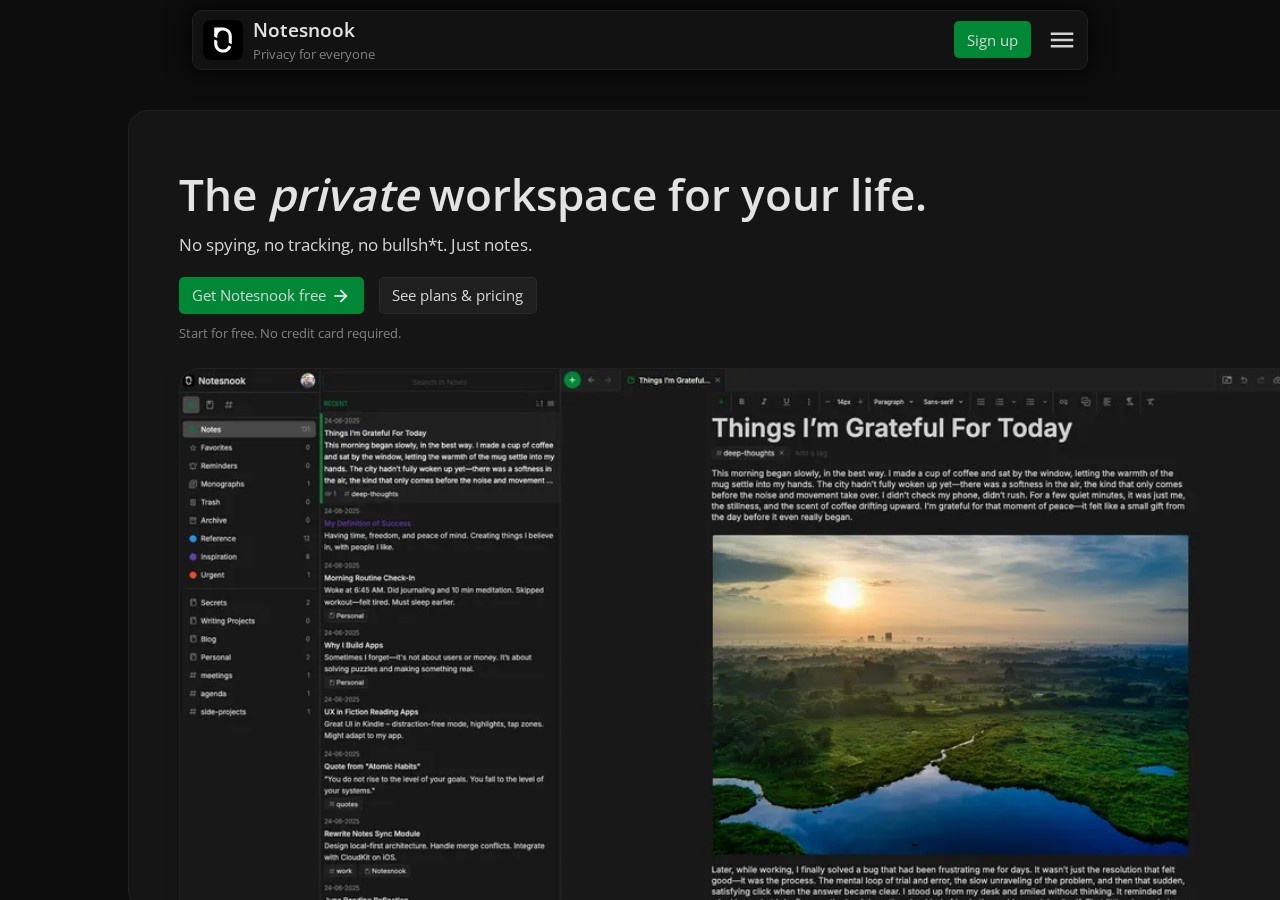
Task: Toggle italic formatting in editor toolbar
Action: click(764, 402)
